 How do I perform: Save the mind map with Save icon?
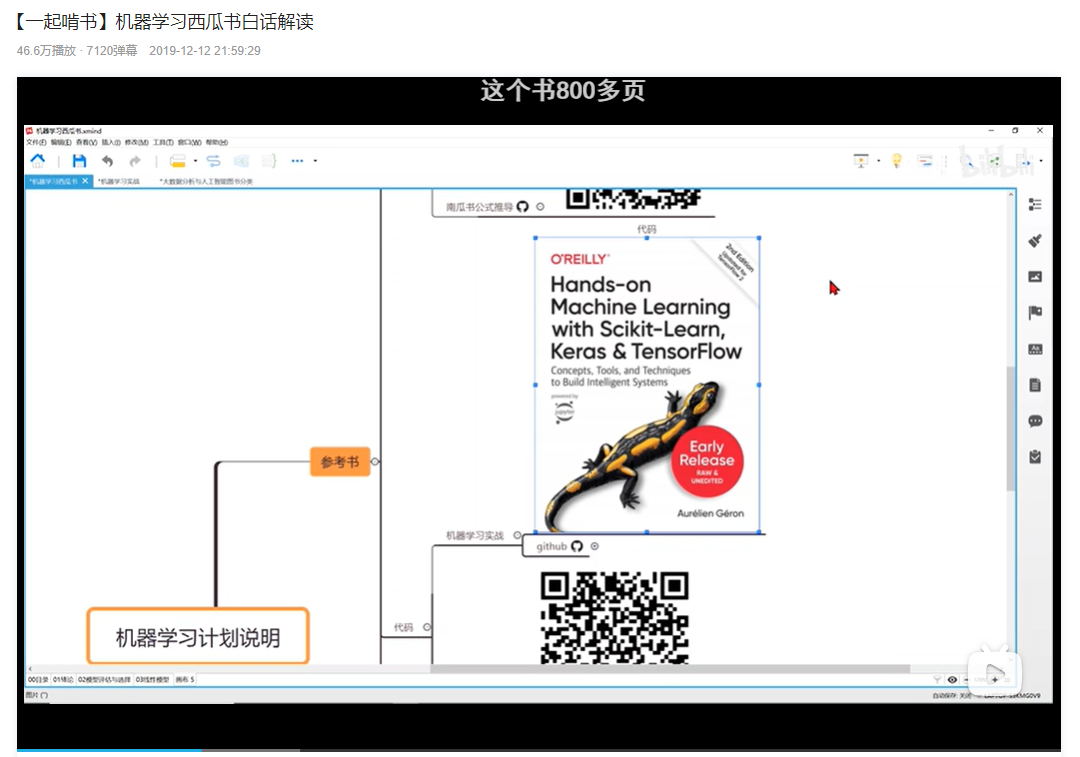79,161
